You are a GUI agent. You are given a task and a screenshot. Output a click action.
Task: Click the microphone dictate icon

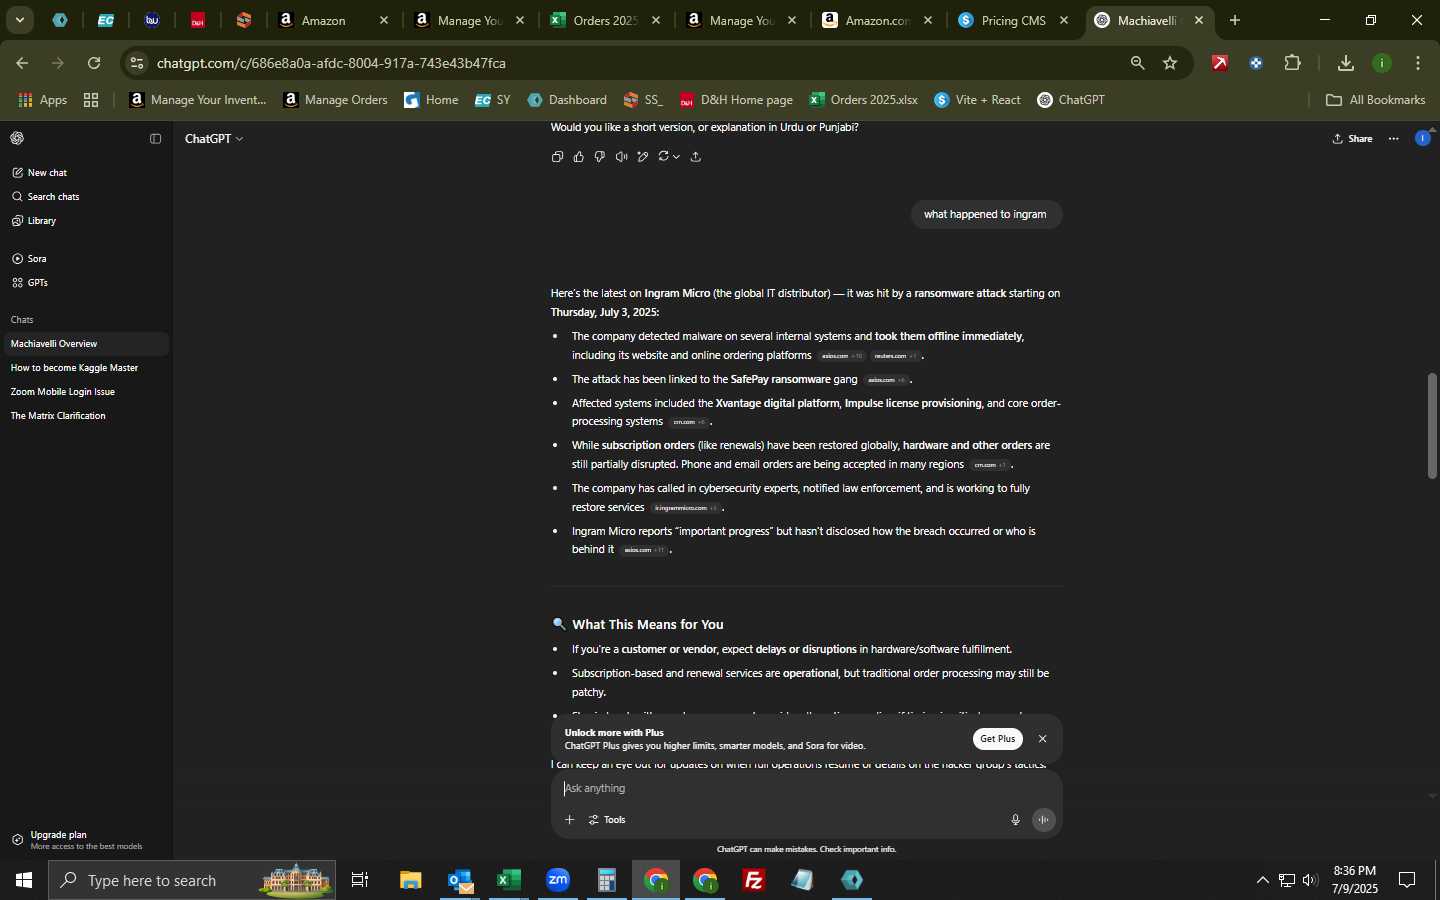pyautogui.click(x=1015, y=820)
